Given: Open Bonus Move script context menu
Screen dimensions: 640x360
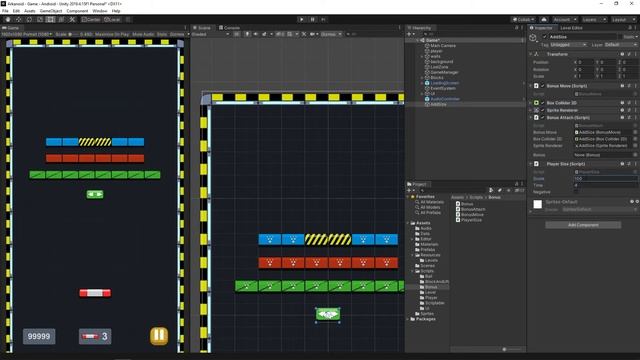Looking at the screenshot, I should pyautogui.click(x=635, y=86).
